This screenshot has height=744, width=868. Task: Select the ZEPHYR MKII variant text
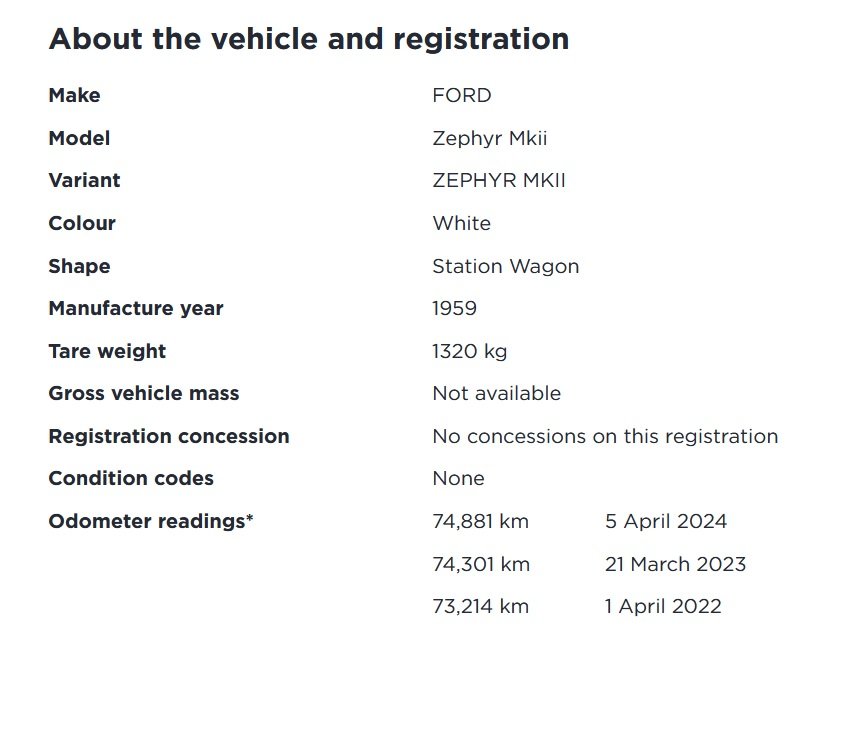(499, 180)
